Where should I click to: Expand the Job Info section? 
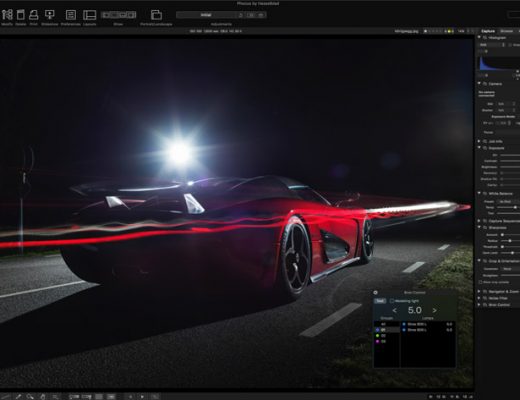(479, 141)
